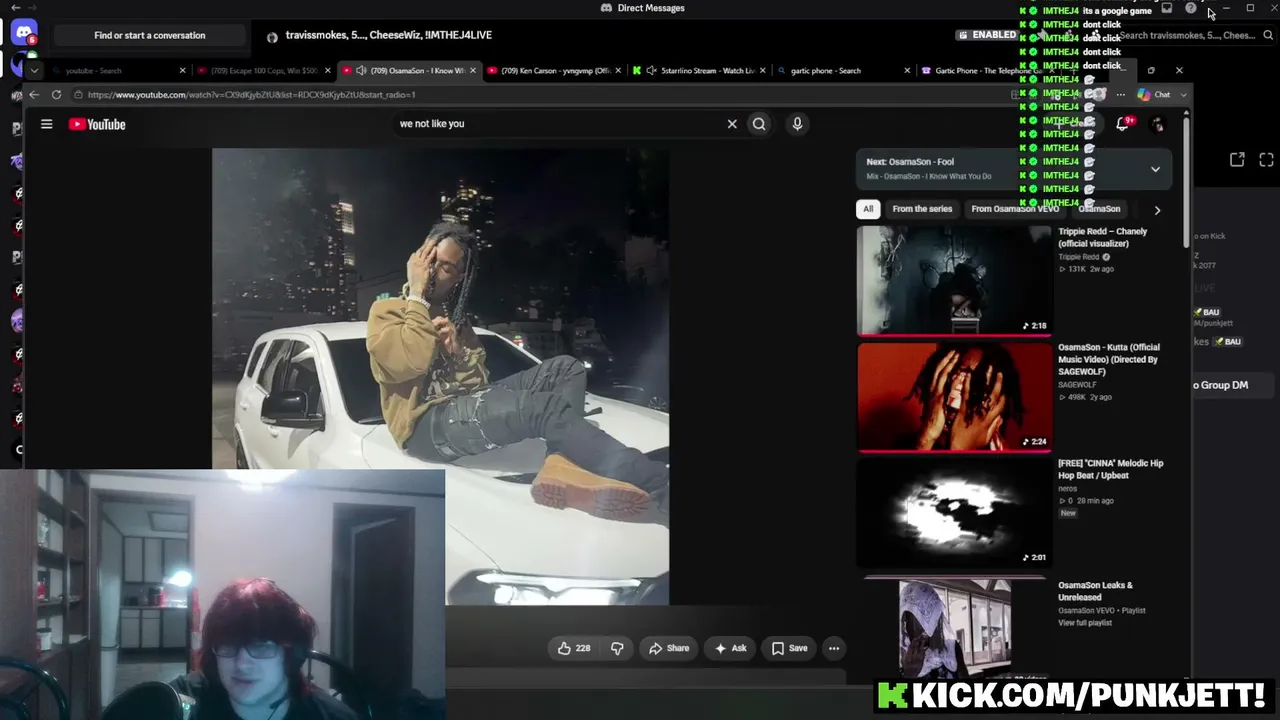Select the 'From OsamaSon VEVO' chip
The image size is (1280, 720).
(1015, 209)
